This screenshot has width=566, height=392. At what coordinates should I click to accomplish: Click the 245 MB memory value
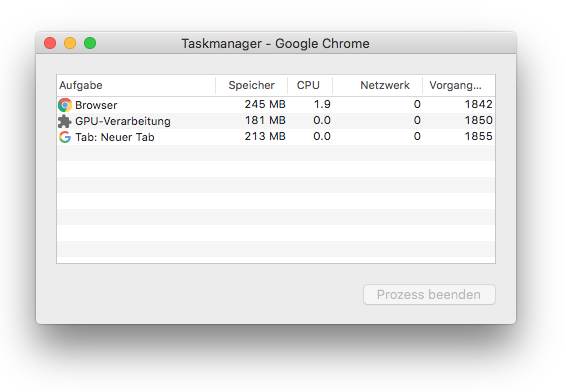tap(265, 104)
